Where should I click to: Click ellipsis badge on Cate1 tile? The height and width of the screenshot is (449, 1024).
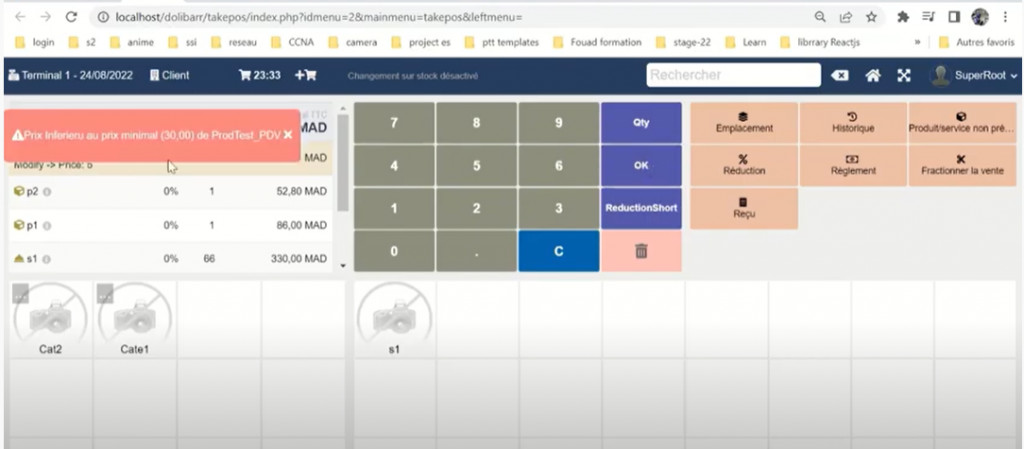coord(105,295)
